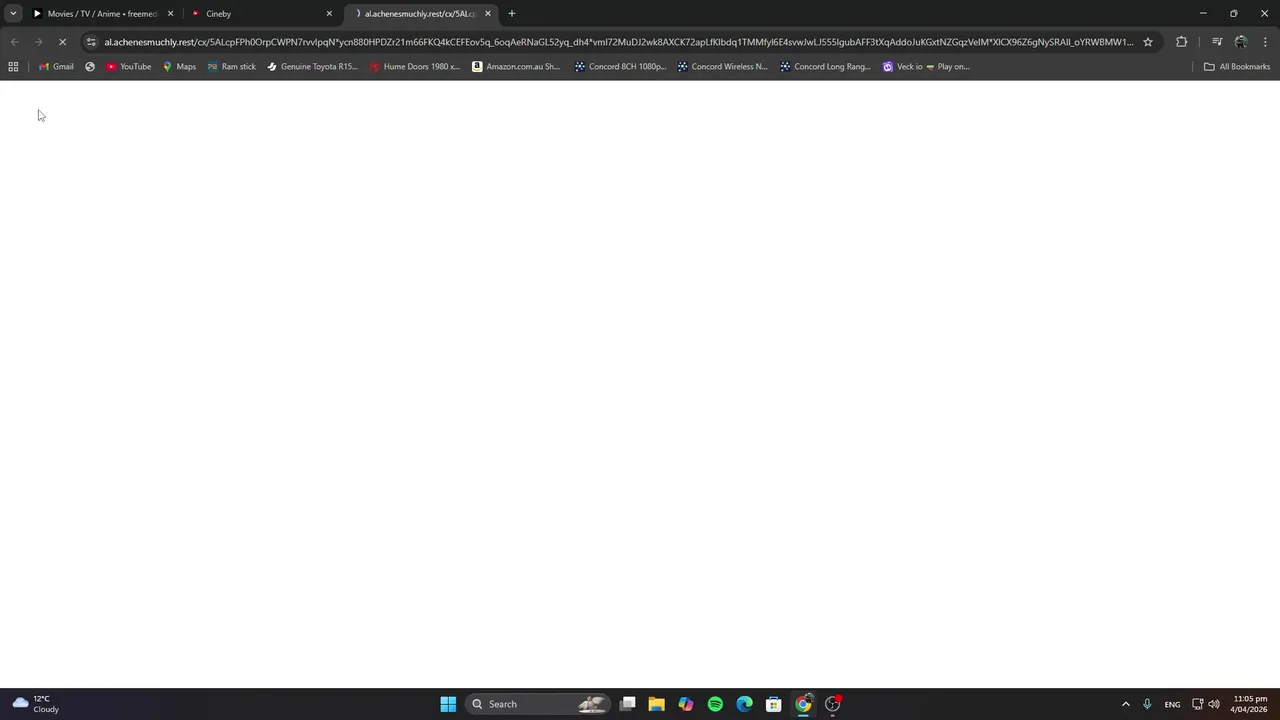Screen dimensions: 1280x720
Task: Change the ENG input language
Action: (x=1172, y=704)
